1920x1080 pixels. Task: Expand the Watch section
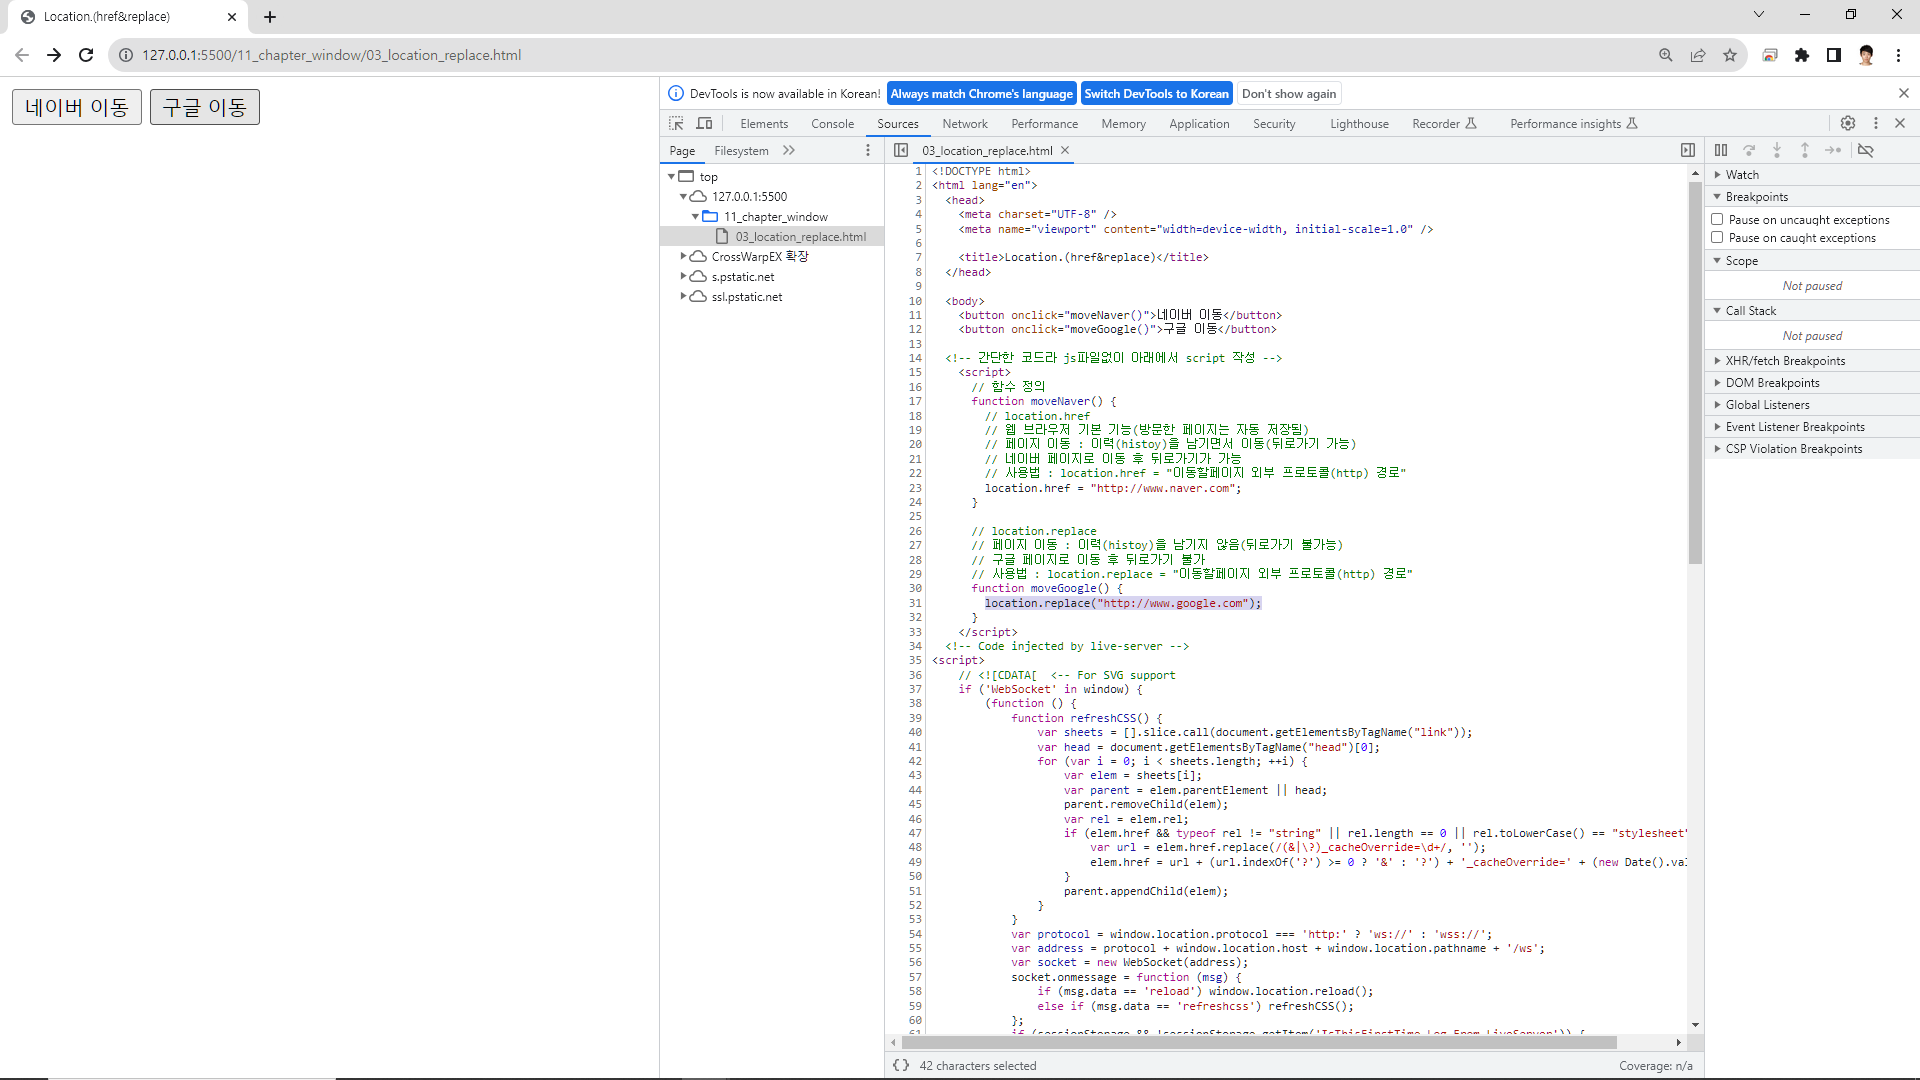1741,174
